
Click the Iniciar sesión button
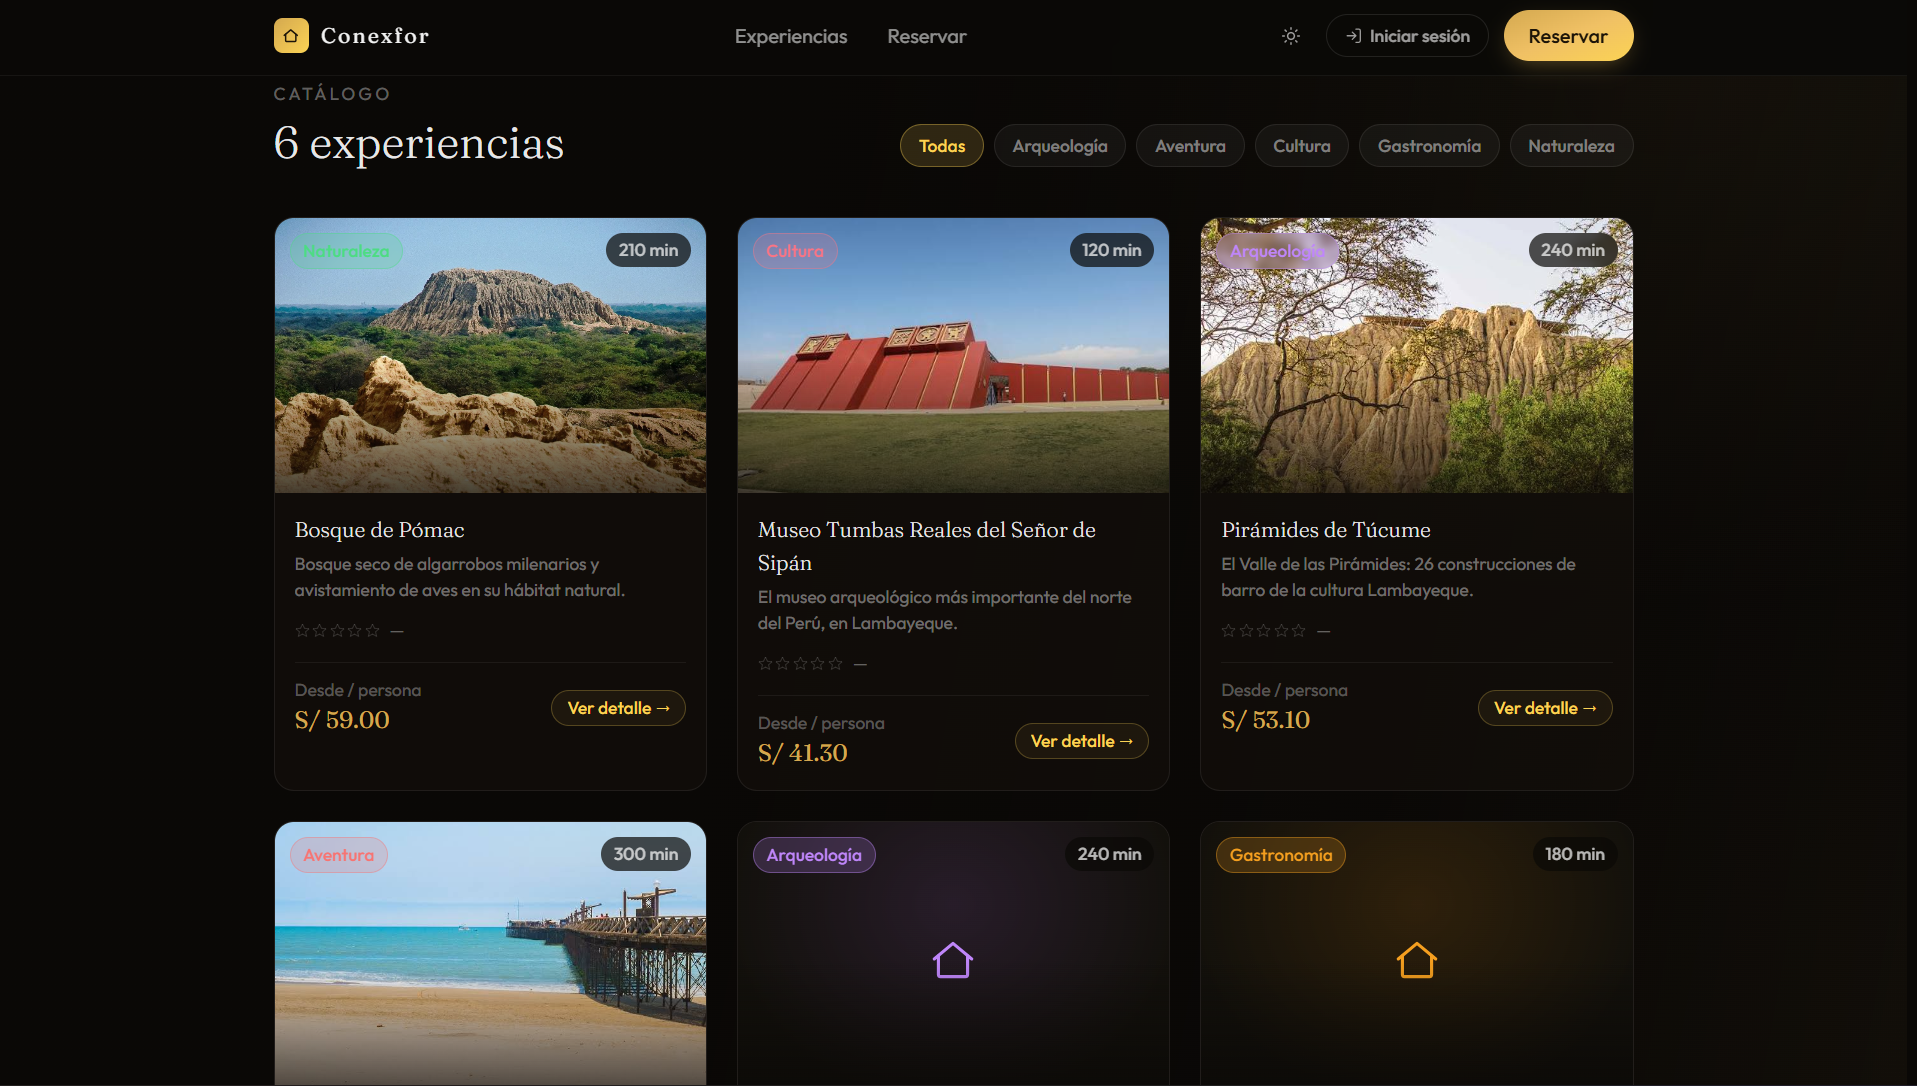click(1407, 36)
